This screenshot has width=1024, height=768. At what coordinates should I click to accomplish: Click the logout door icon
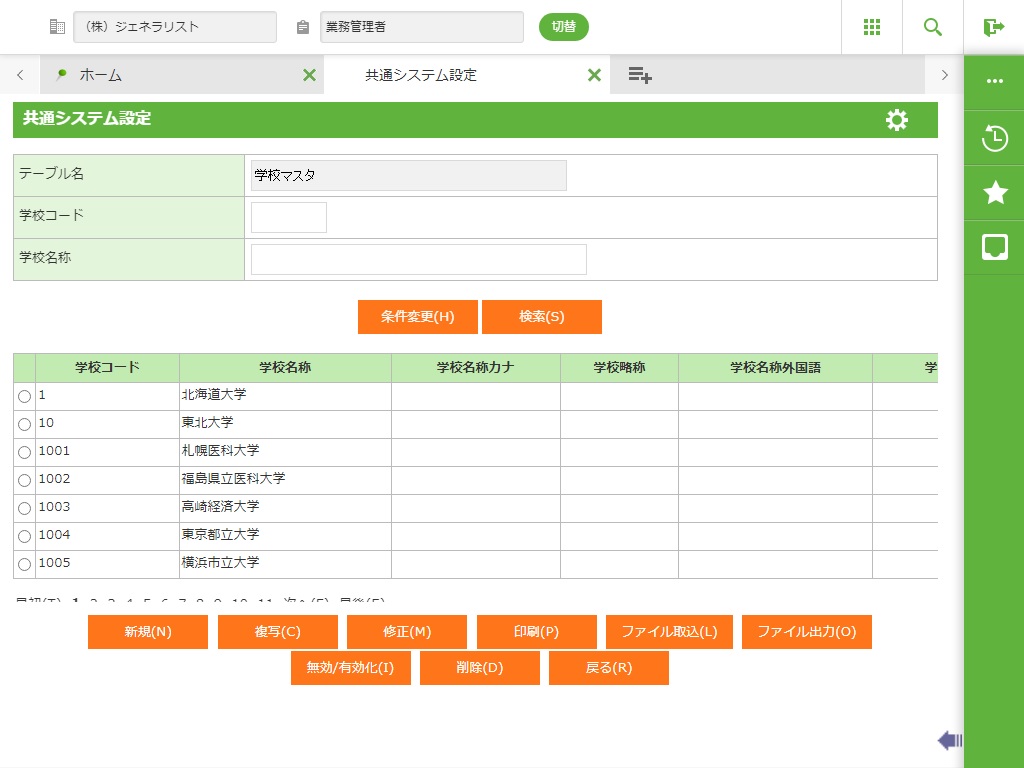(x=993, y=27)
